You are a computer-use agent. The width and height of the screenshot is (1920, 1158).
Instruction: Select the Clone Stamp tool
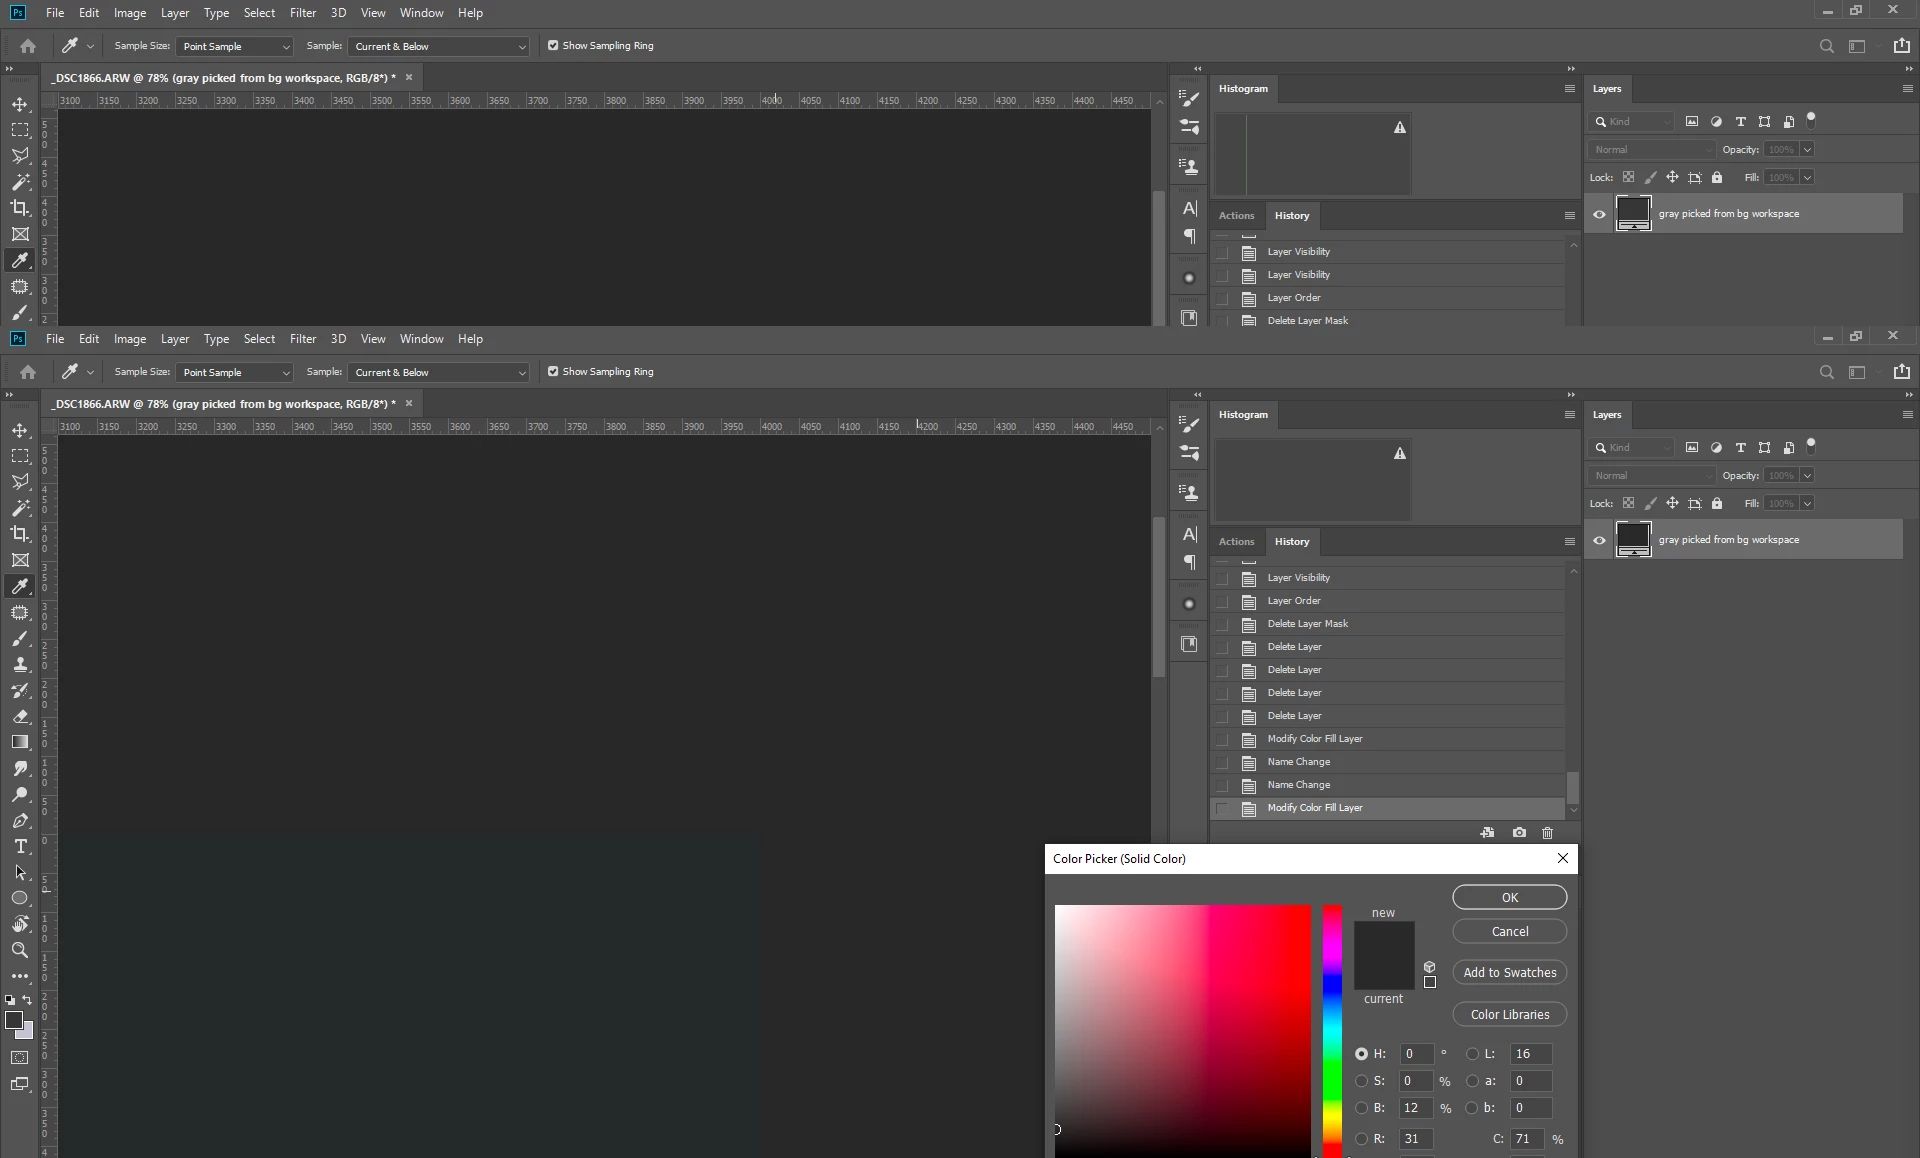[20, 664]
